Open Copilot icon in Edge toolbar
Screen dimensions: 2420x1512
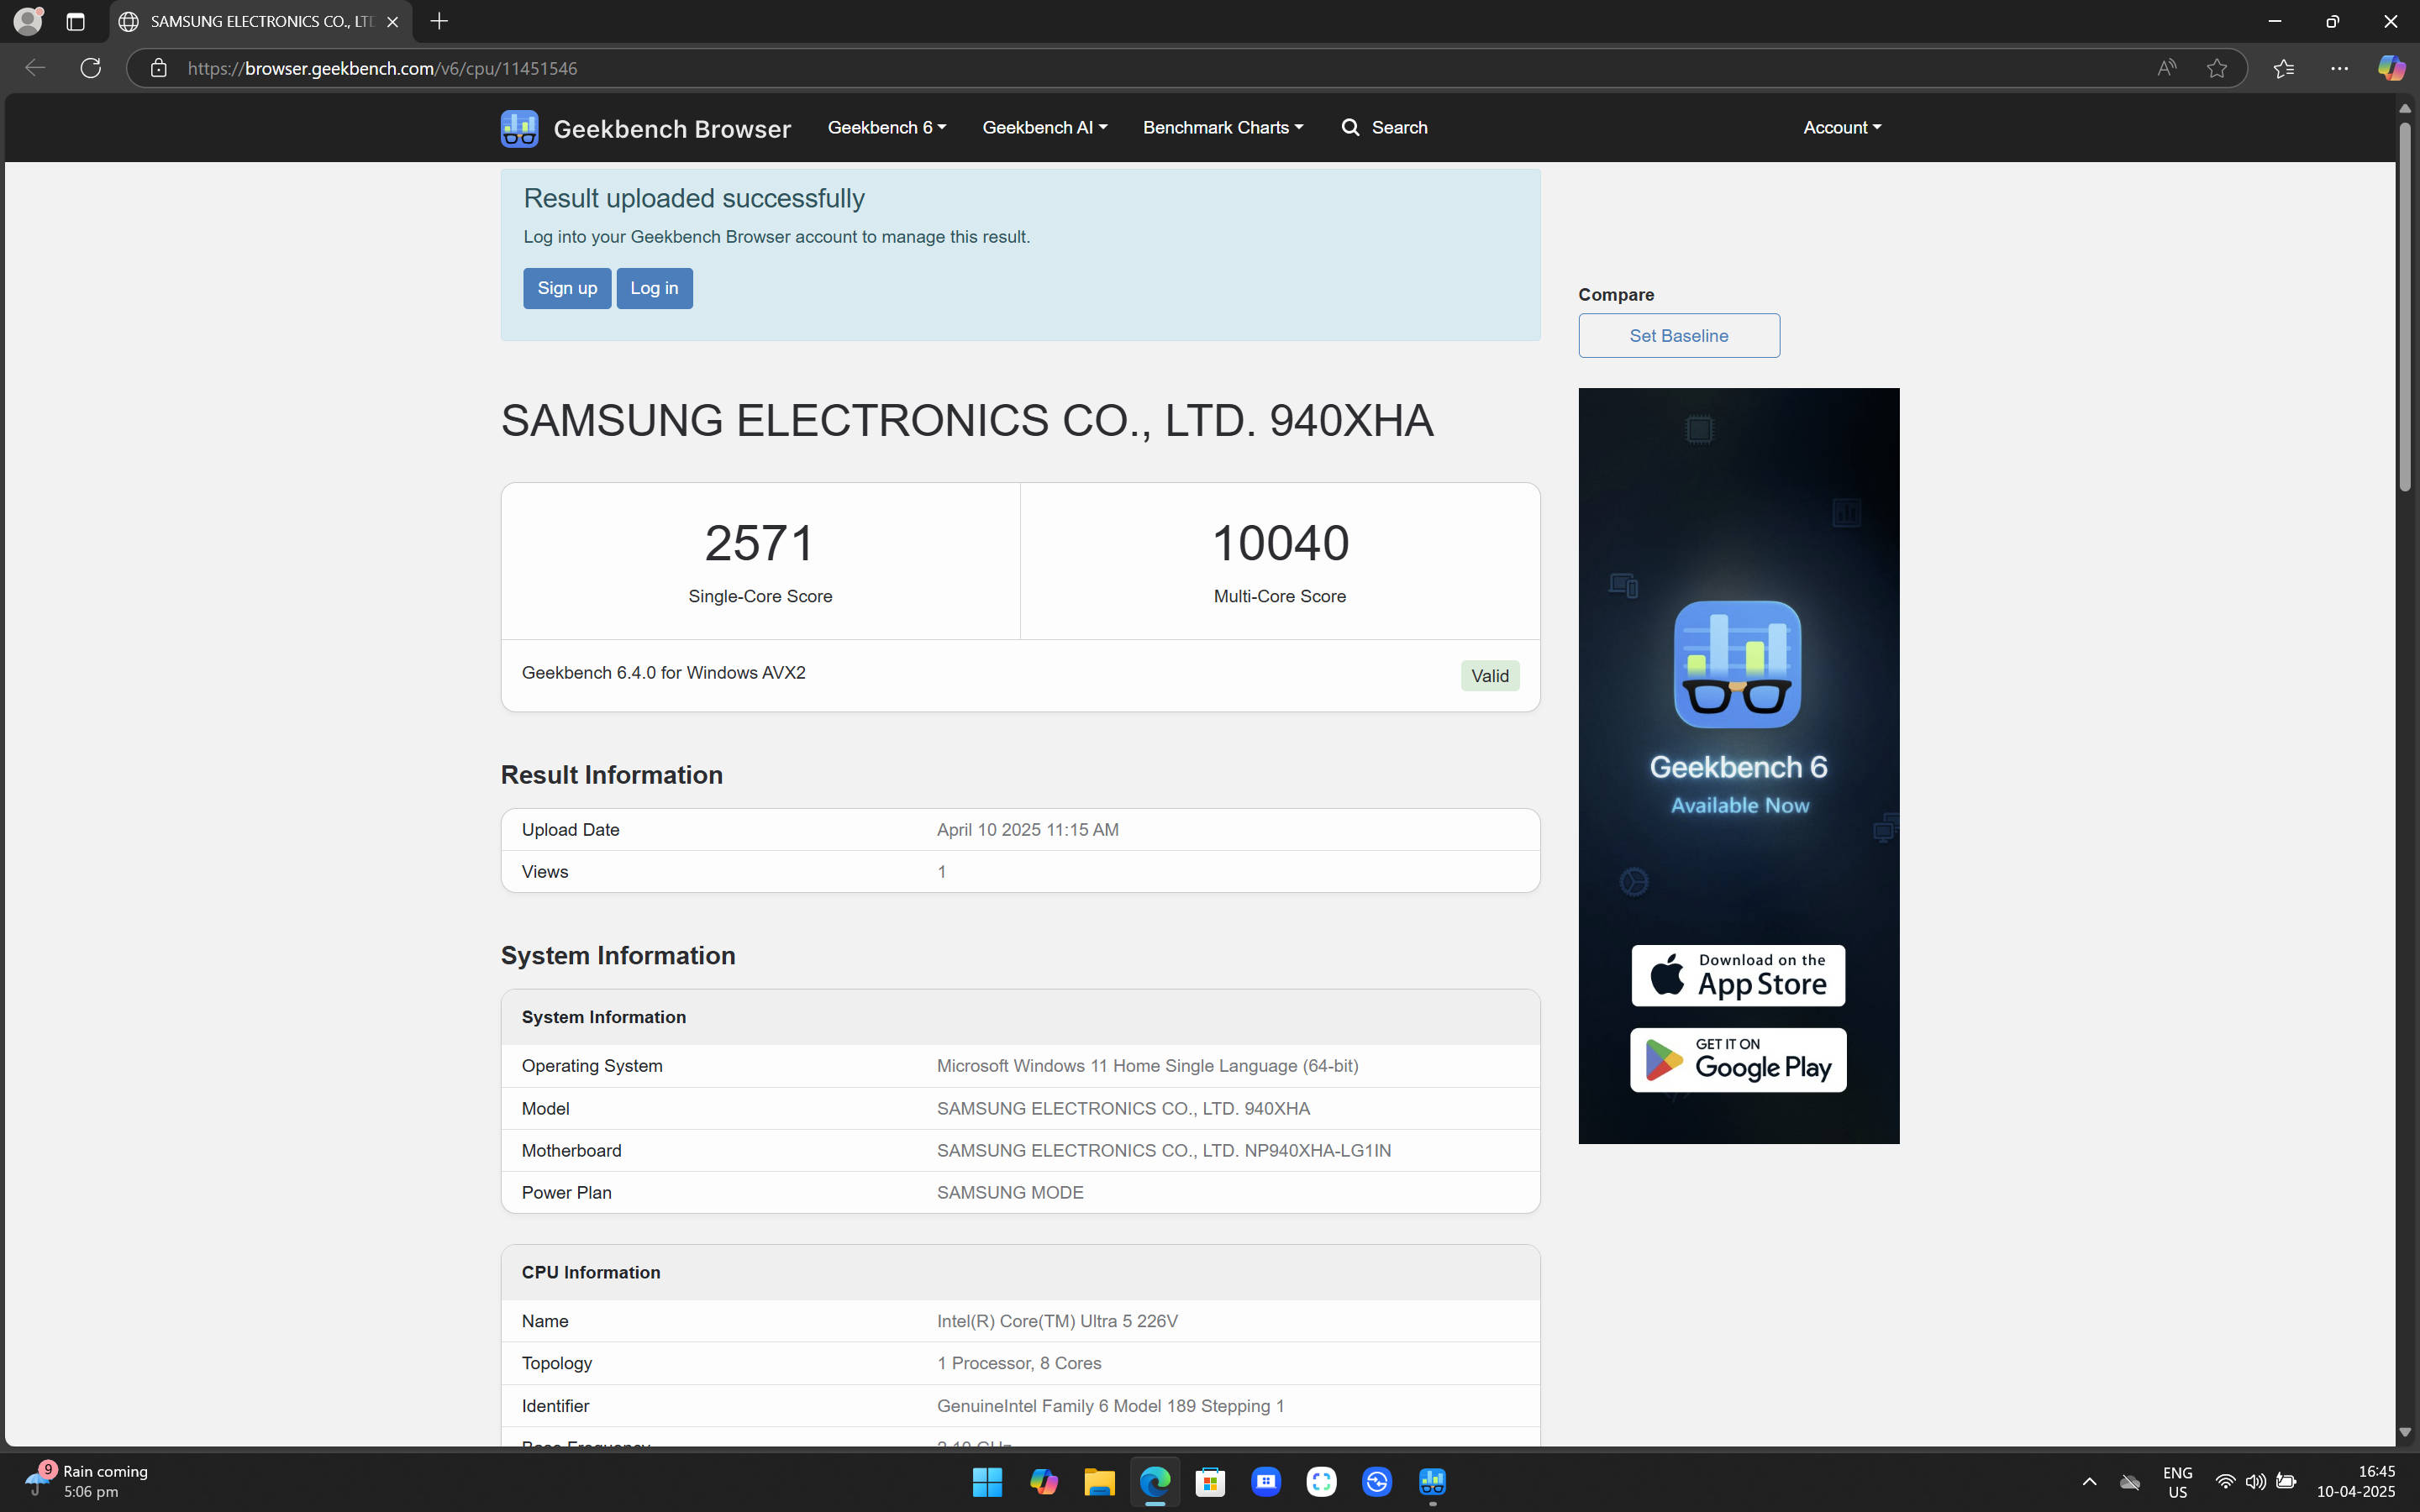tap(2391, 68)
